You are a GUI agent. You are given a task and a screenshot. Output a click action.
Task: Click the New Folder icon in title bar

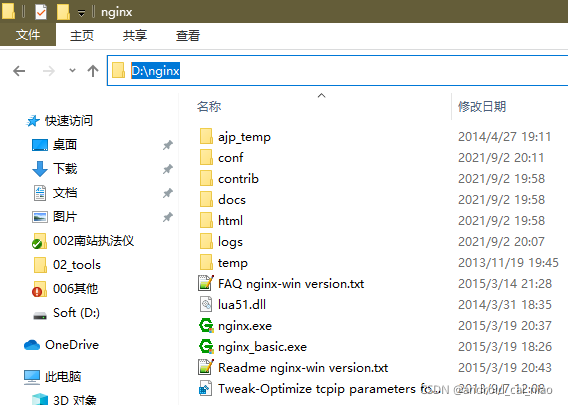pos(63,12)
